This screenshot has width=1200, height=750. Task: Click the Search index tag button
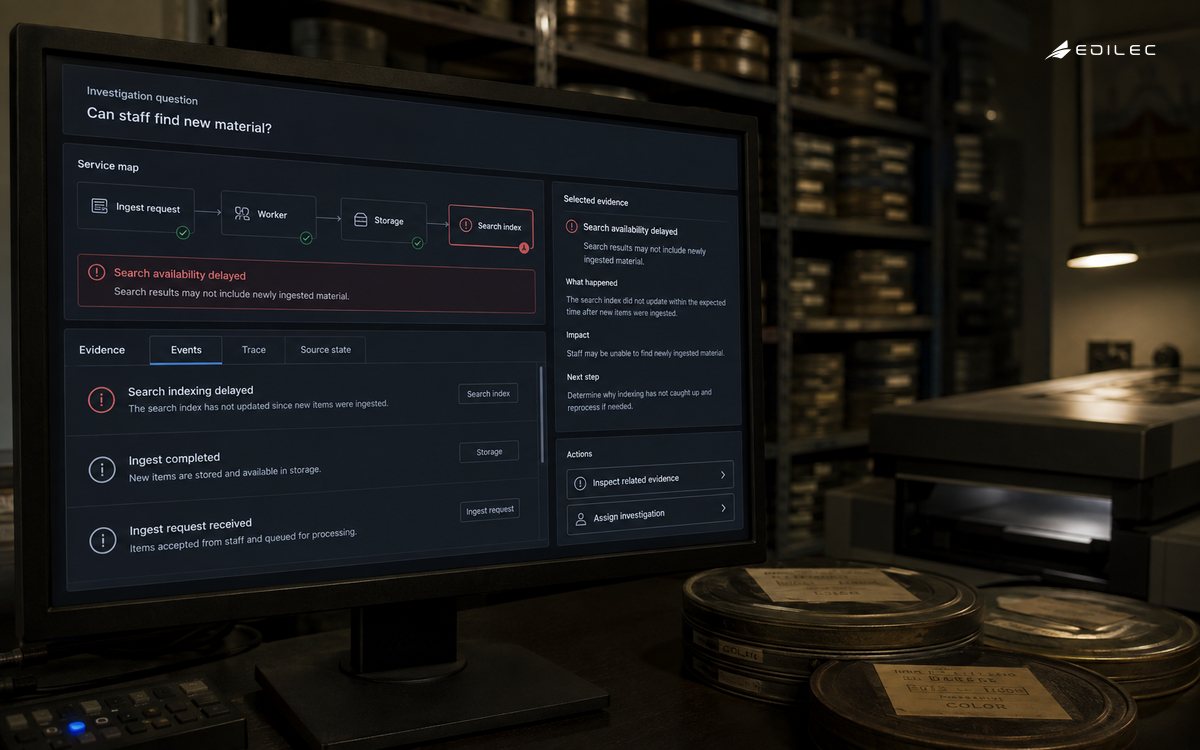pos(489,393)
